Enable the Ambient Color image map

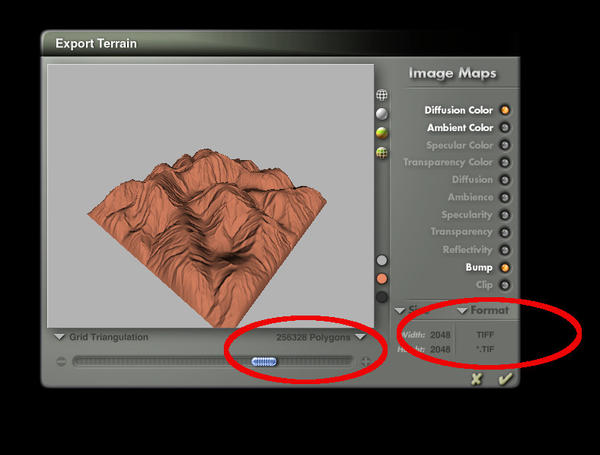[505, 127]
